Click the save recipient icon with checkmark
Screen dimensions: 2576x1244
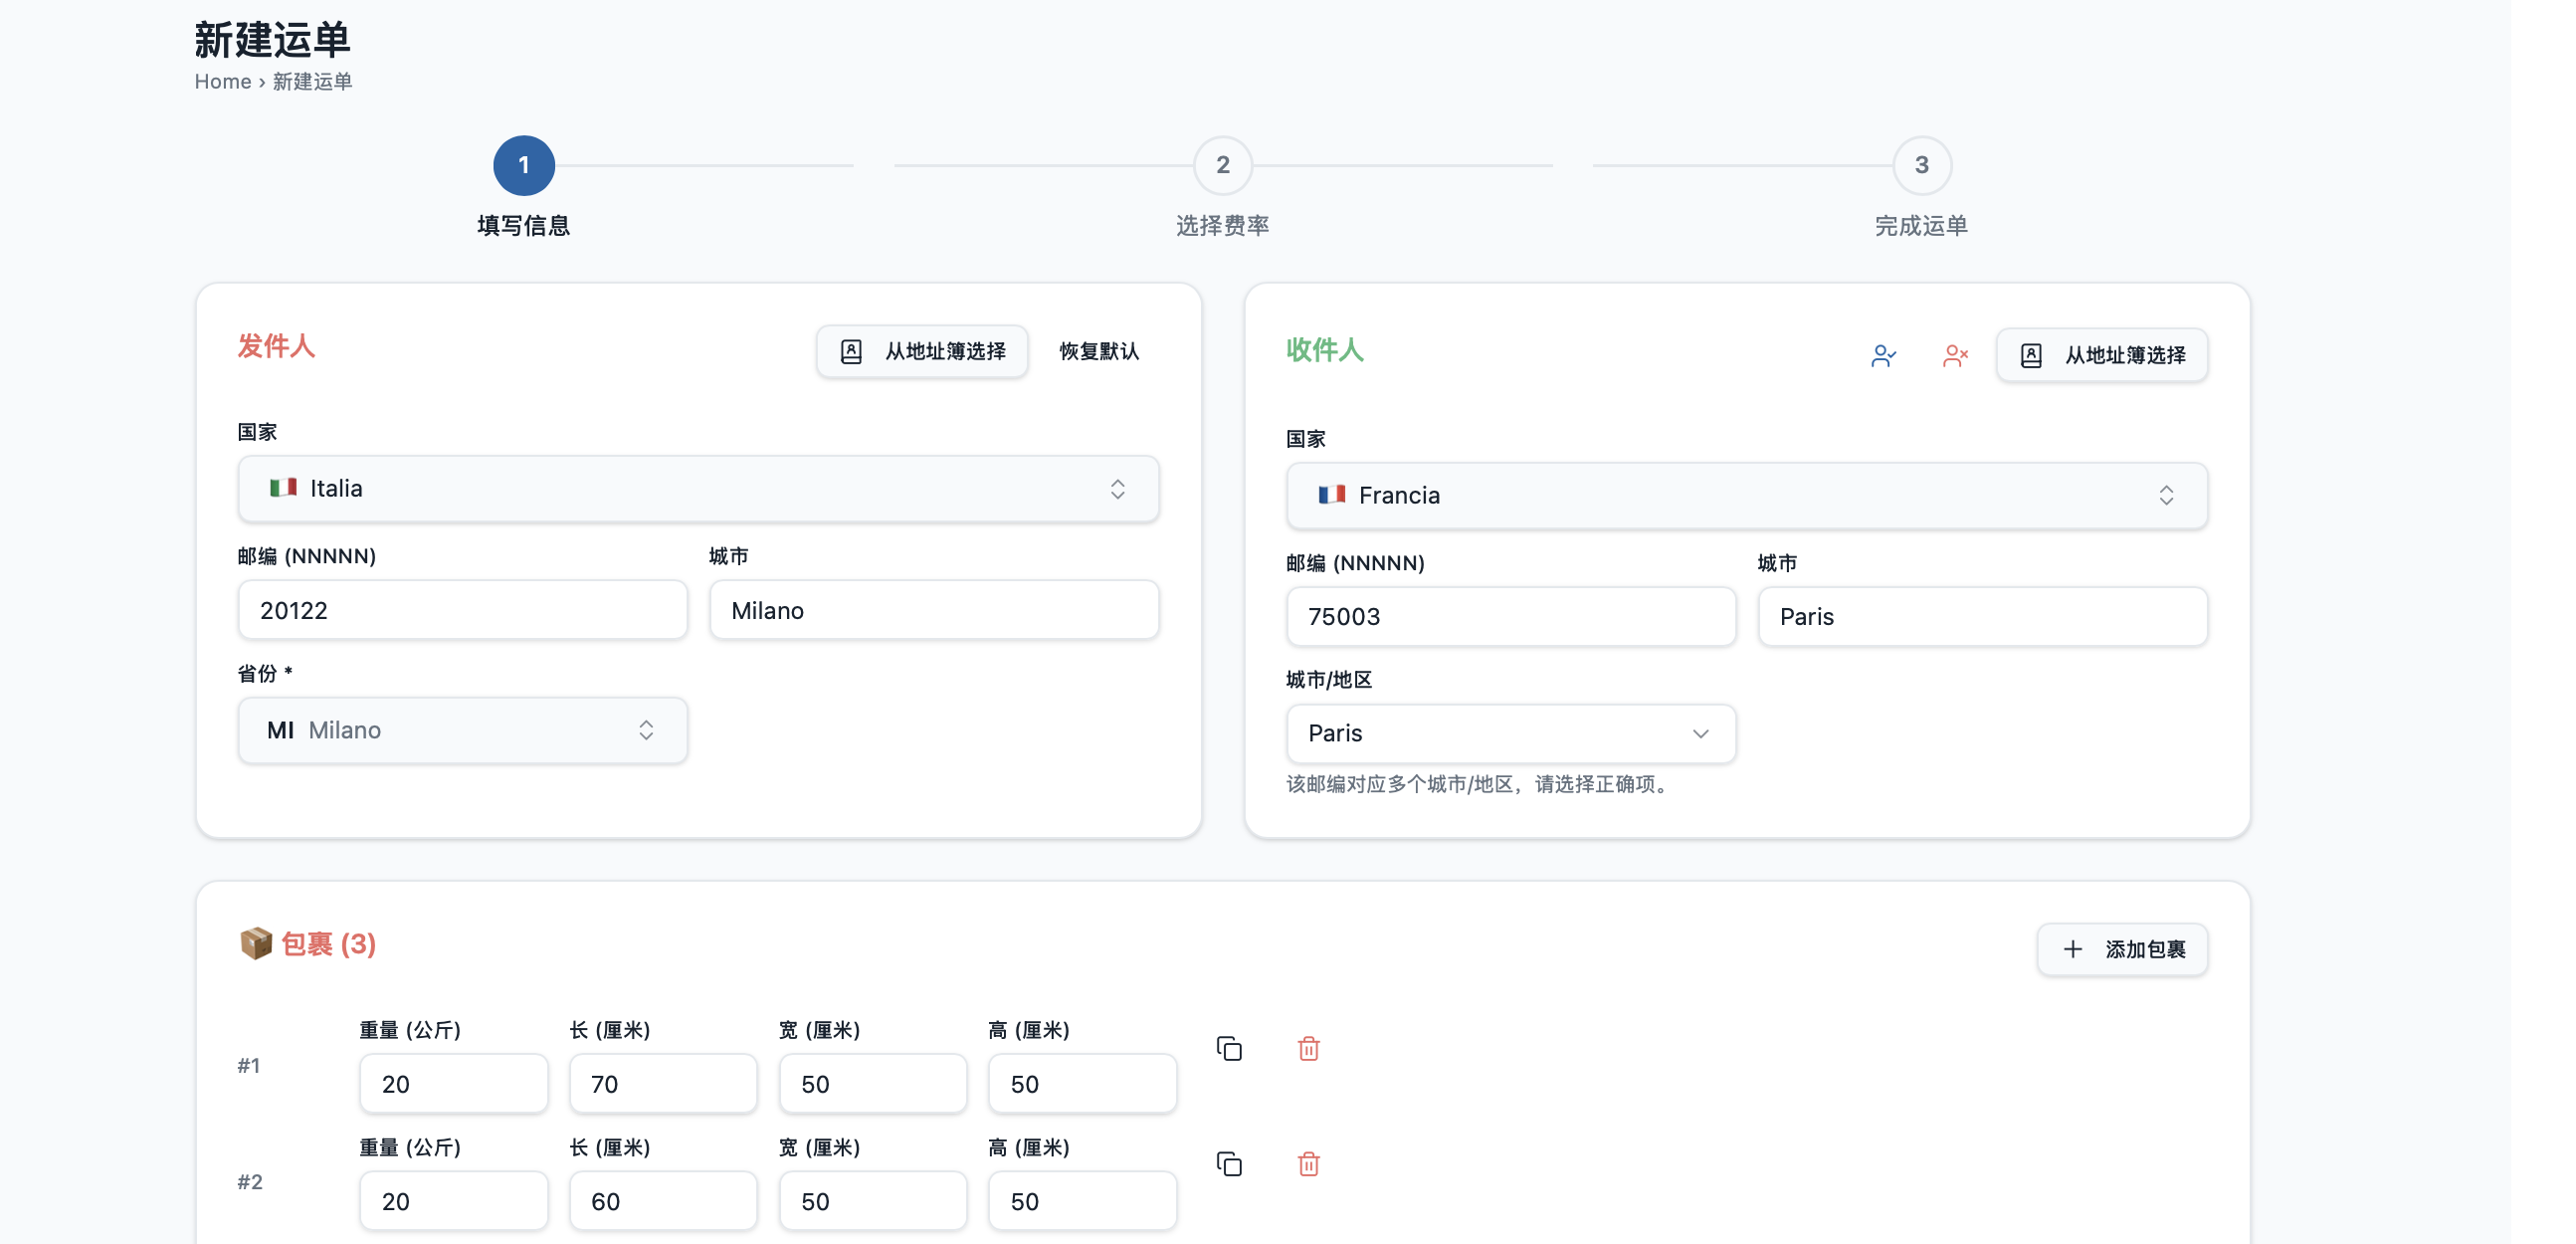[1883, 355]
